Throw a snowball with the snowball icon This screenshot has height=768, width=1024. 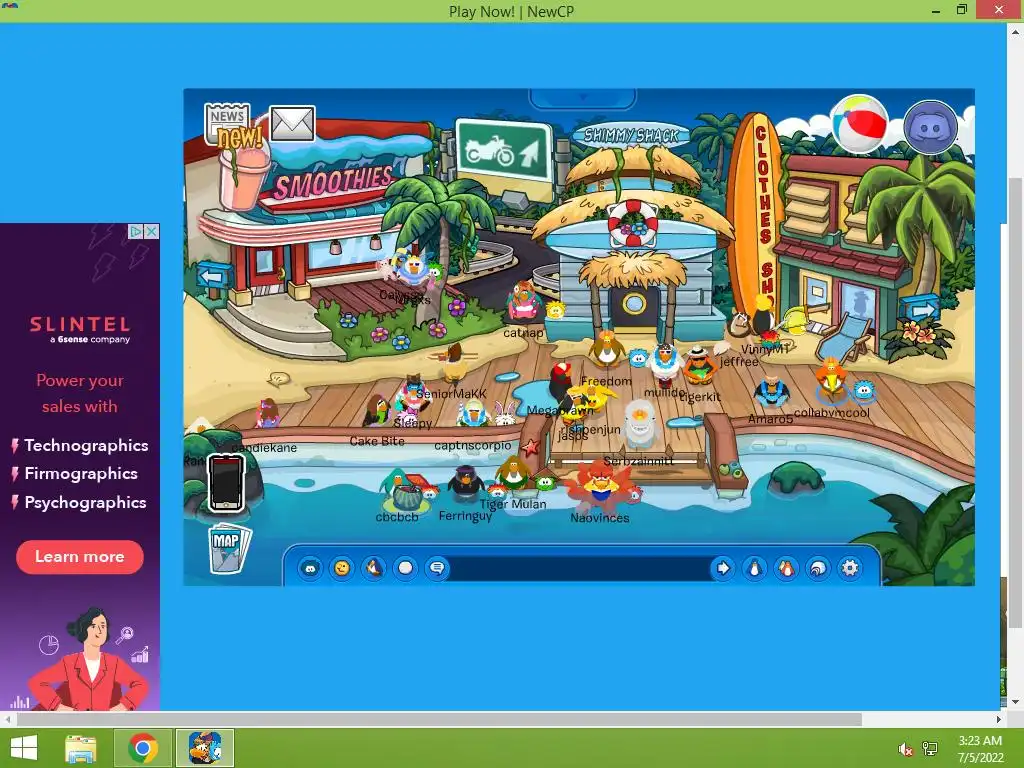click(x=406, y=568)
